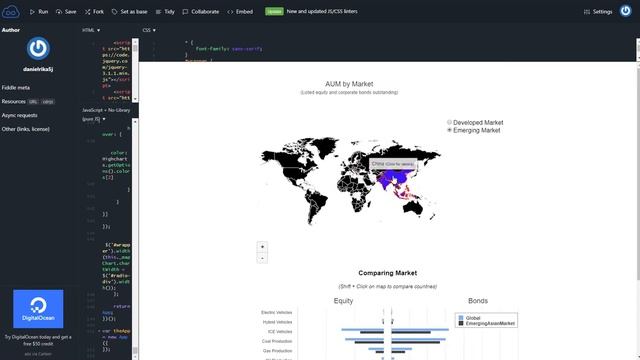Click Australia on the world map
Viewport: 640px width, 360px height.
click(413, 207)
